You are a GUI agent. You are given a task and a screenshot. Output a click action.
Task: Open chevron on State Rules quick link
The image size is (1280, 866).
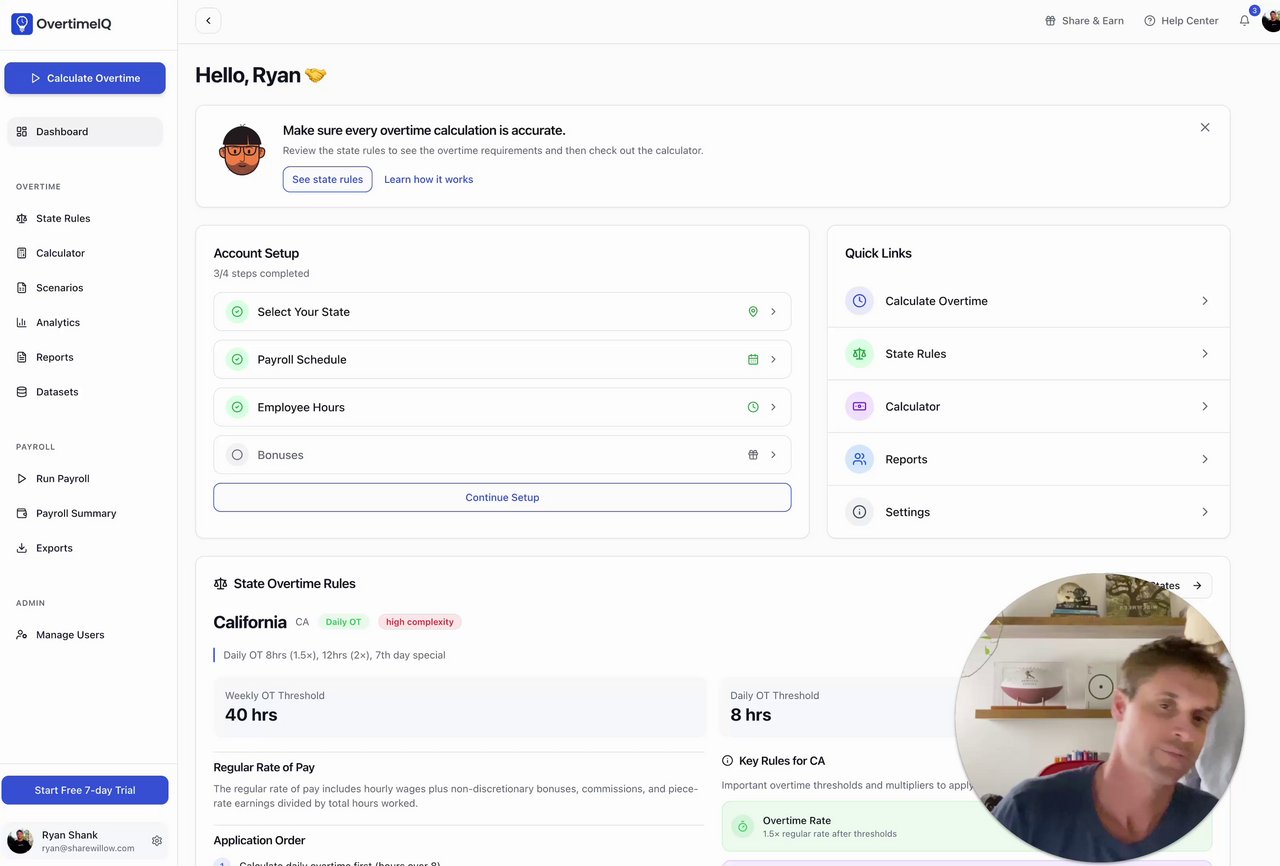[1205, 354]
